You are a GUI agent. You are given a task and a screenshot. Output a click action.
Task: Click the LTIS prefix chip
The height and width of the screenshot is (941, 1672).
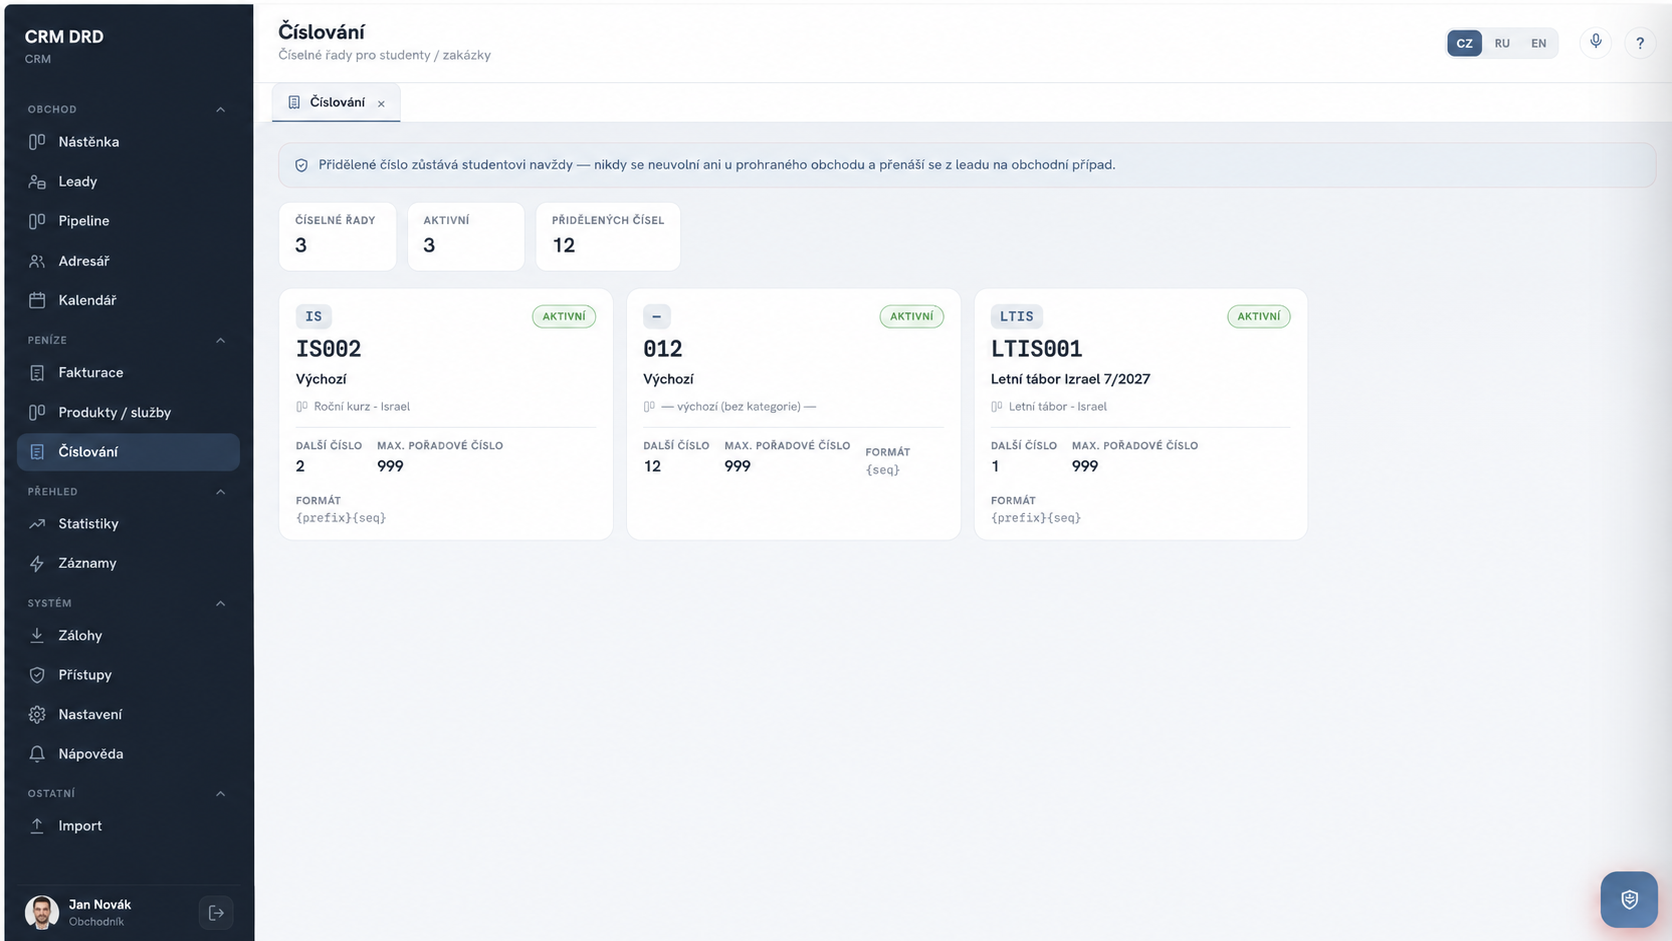click(1017, 317)
